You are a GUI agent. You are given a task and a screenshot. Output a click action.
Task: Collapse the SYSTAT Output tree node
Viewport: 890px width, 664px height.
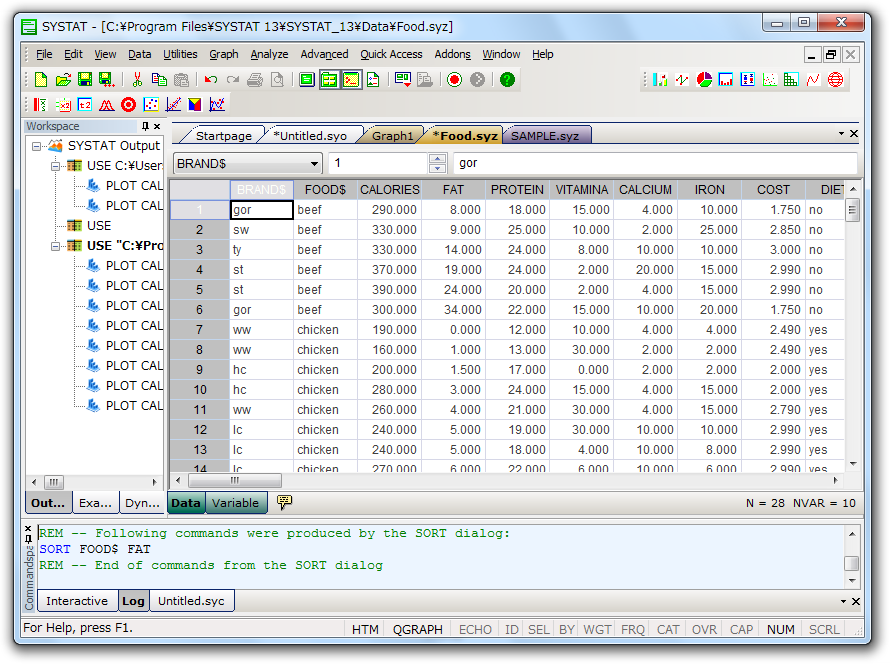point(36,146)
